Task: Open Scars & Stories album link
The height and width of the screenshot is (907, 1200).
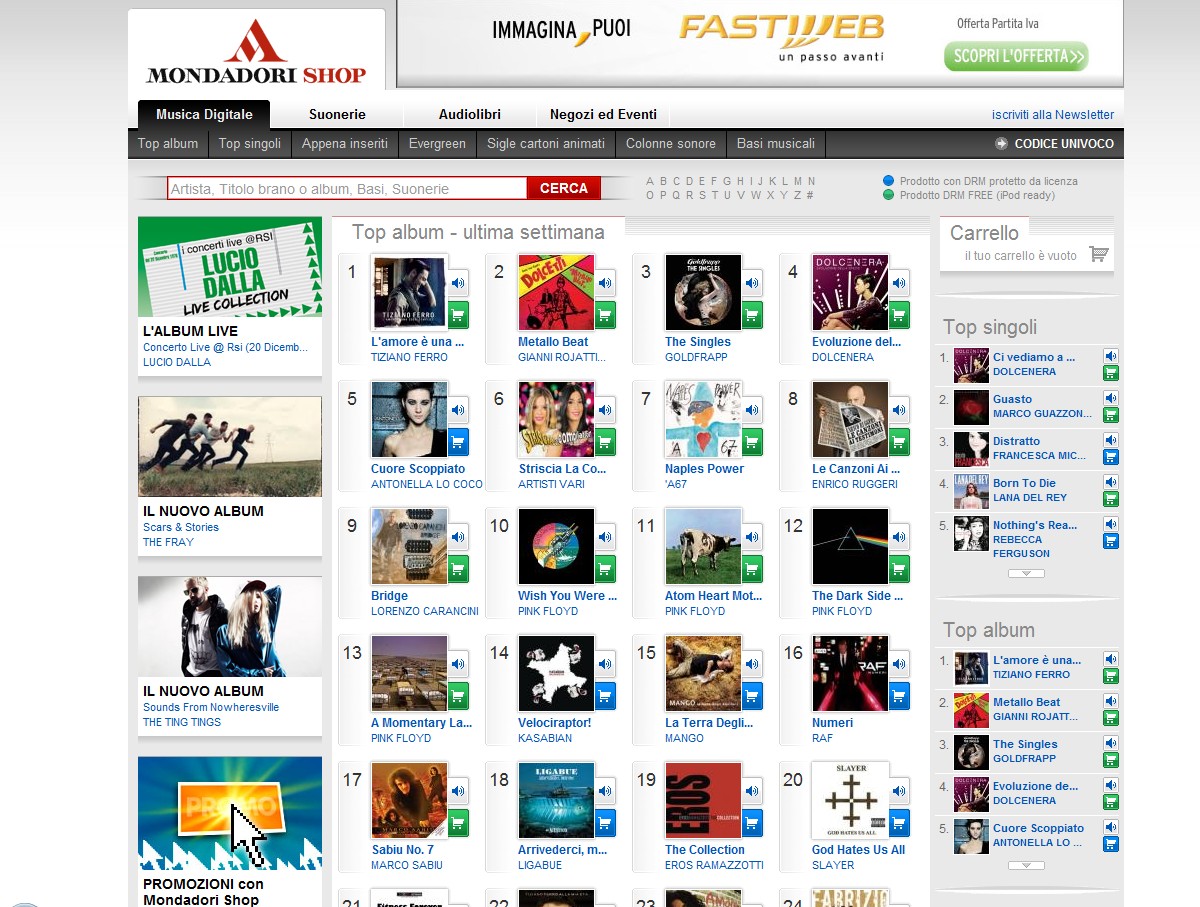Action: 181,527
